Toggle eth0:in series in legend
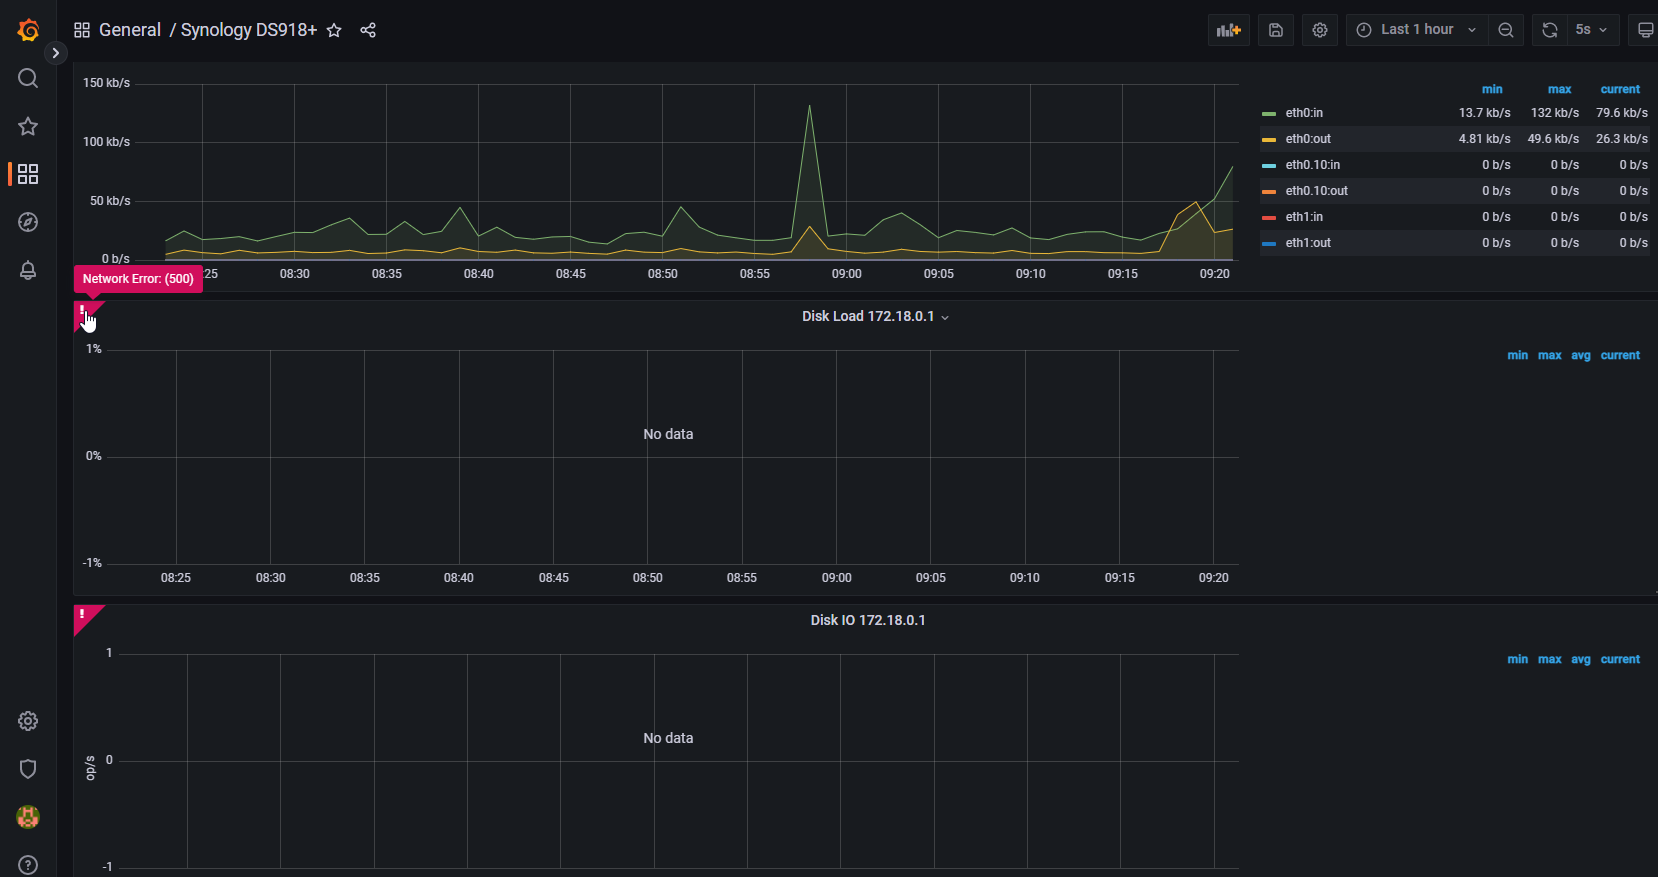This screenshot has width=1658, height=877. (1304, 113)
